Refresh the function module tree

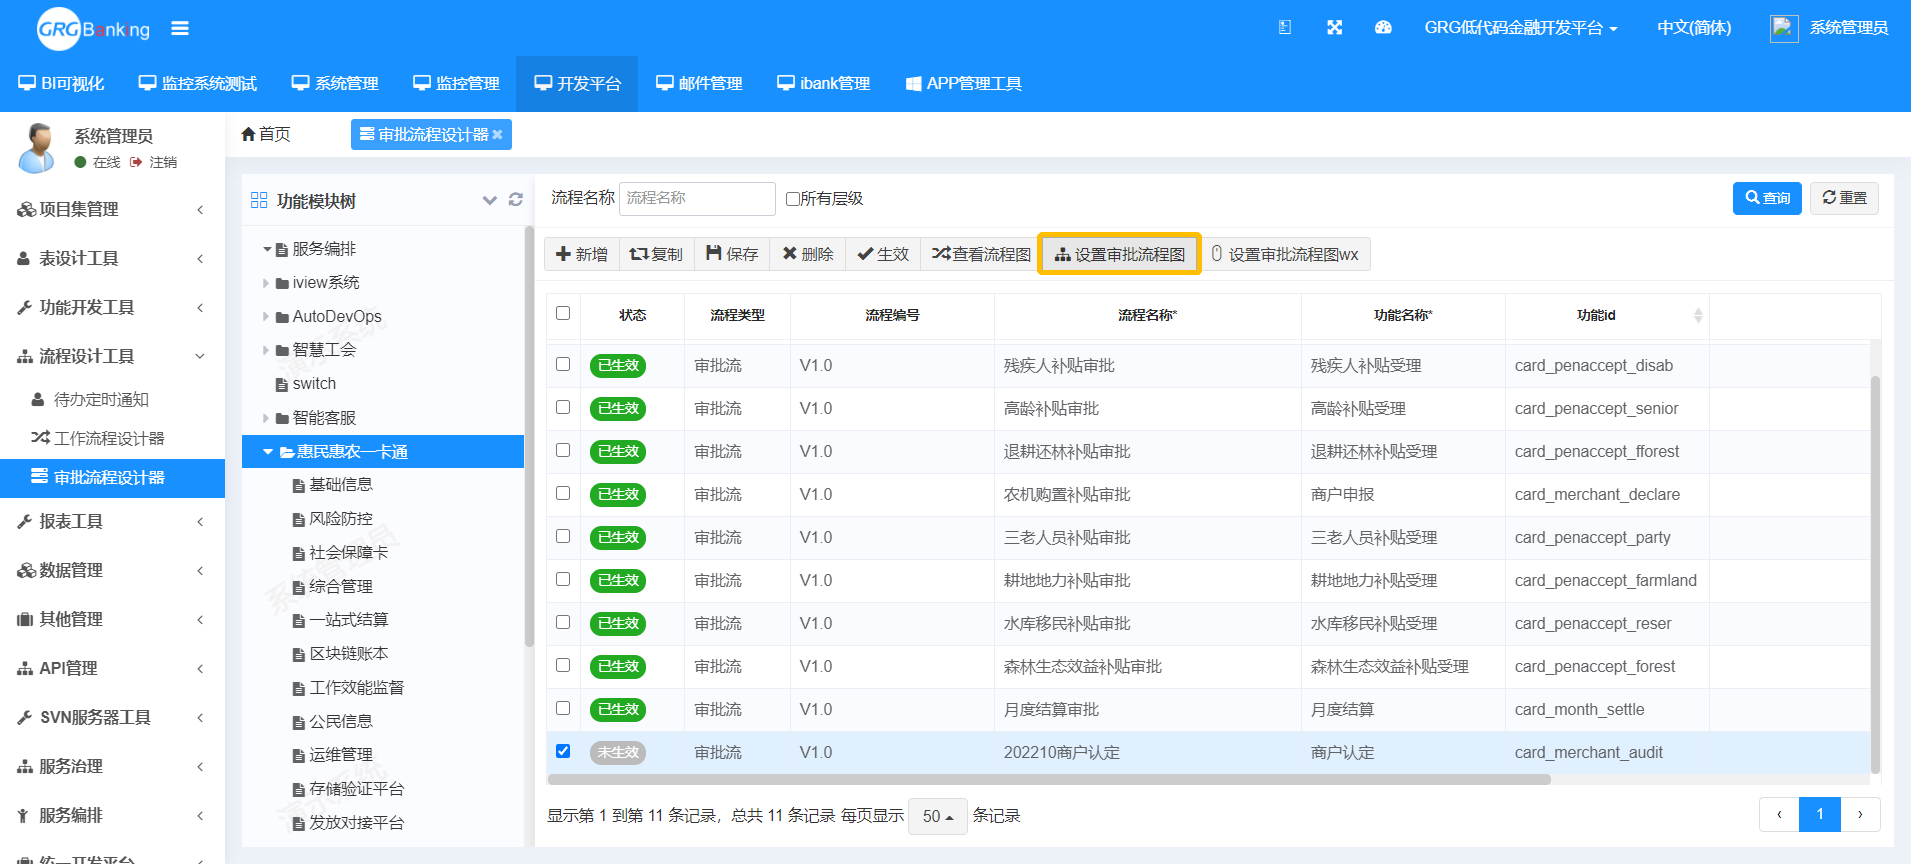(x=516, y=200)
